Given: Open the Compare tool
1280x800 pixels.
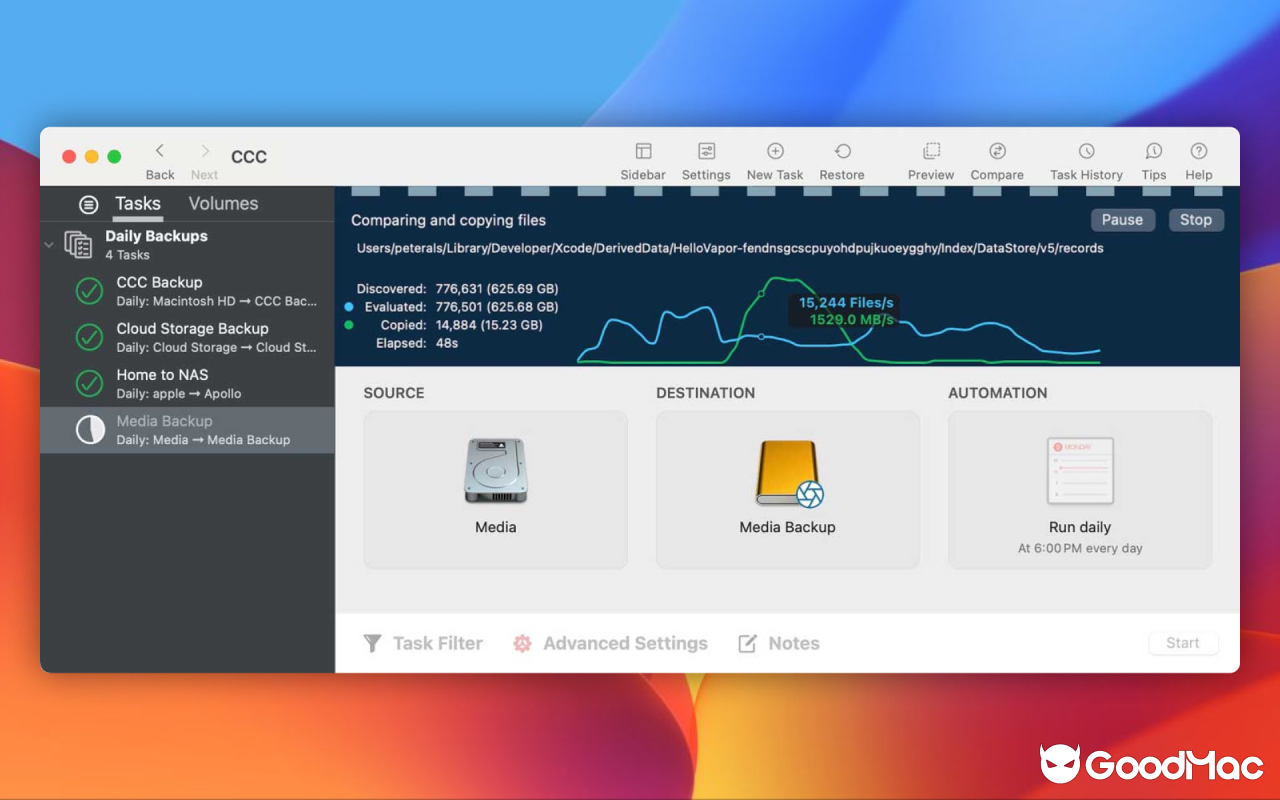Looking at the screenshot, I should pyautogui.click(x=996, y=158).
